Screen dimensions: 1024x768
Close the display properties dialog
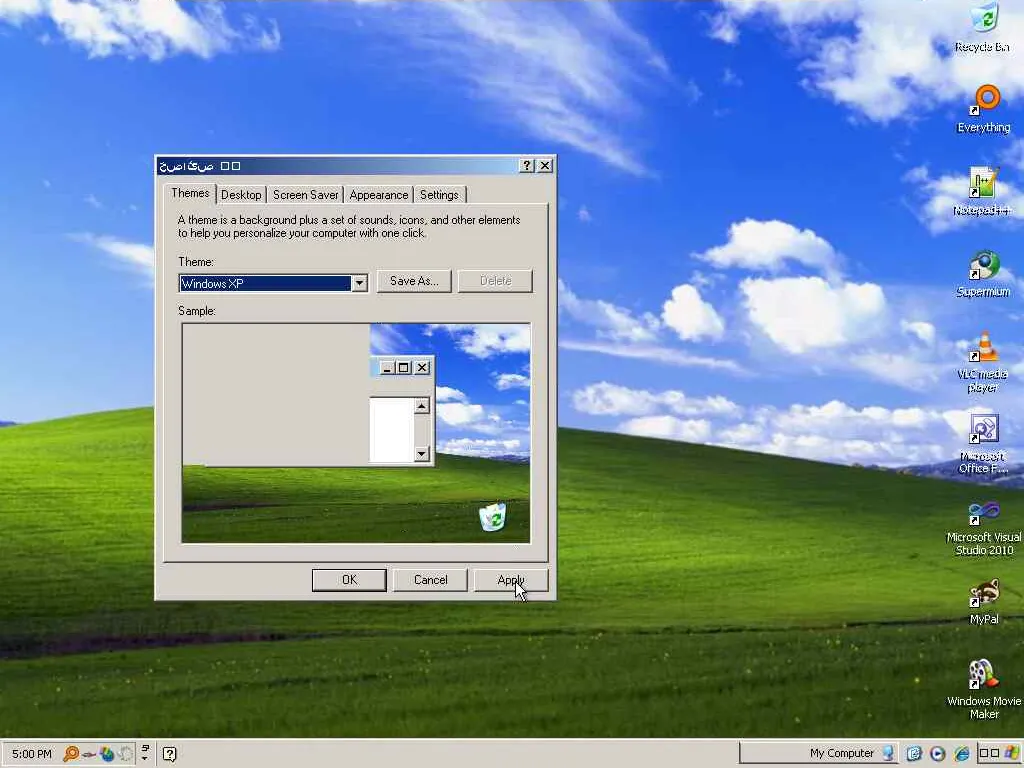point(545,166)
